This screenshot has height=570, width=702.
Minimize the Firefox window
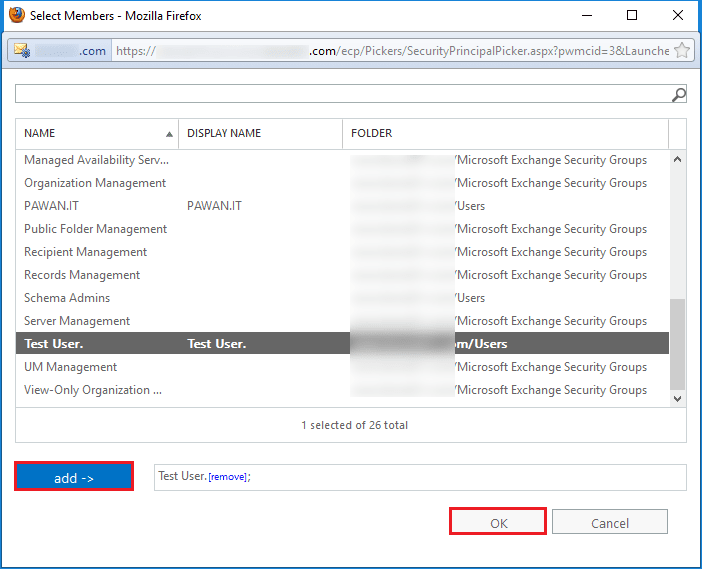coord(587,15)
